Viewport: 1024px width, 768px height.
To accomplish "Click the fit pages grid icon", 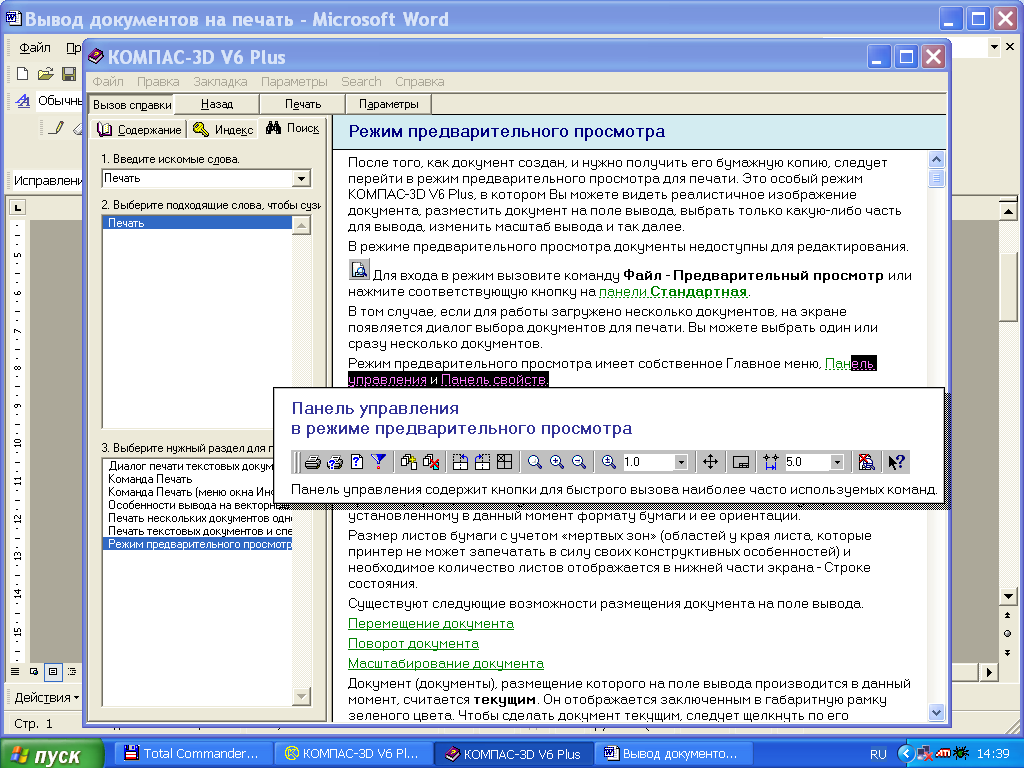I will tap(505, 462).
